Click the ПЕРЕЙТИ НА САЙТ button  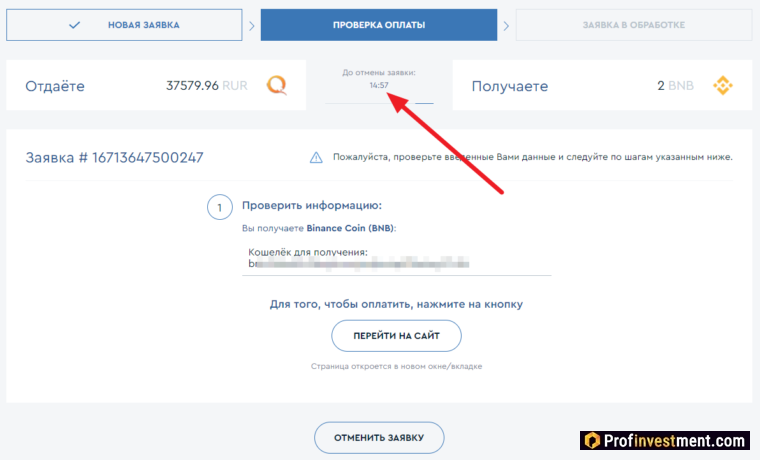pos(396,335)
